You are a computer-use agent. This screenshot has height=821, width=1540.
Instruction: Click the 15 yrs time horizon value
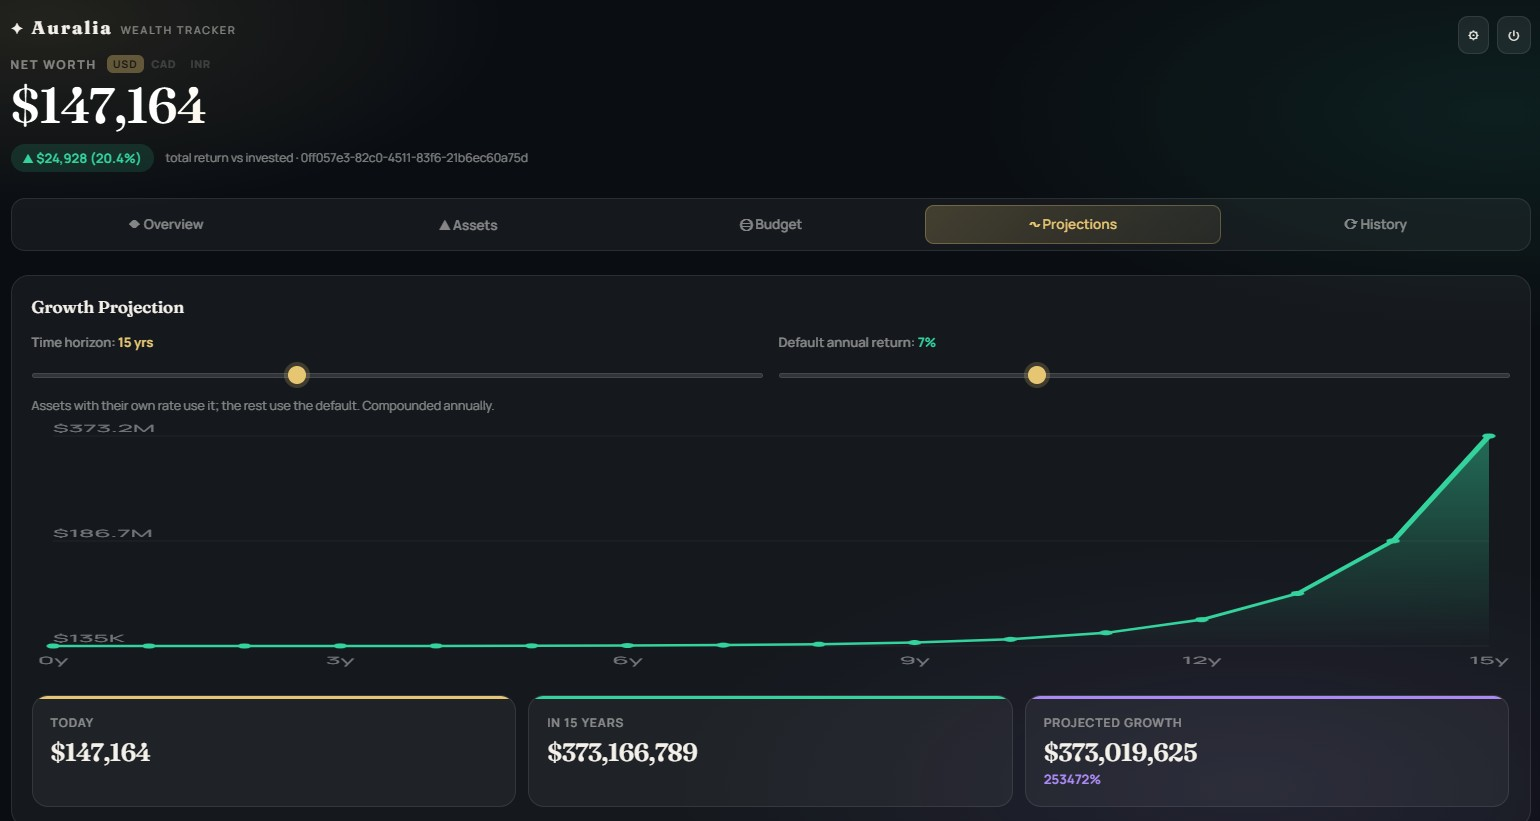click(x=136, y=342)
